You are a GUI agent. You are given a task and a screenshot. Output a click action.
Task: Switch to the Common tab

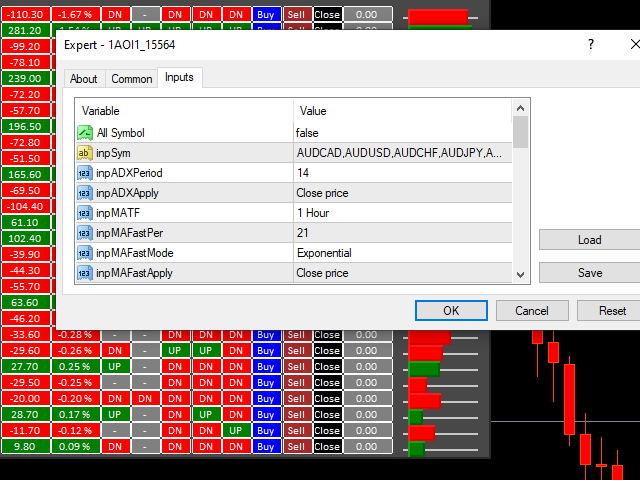[131, 79]
